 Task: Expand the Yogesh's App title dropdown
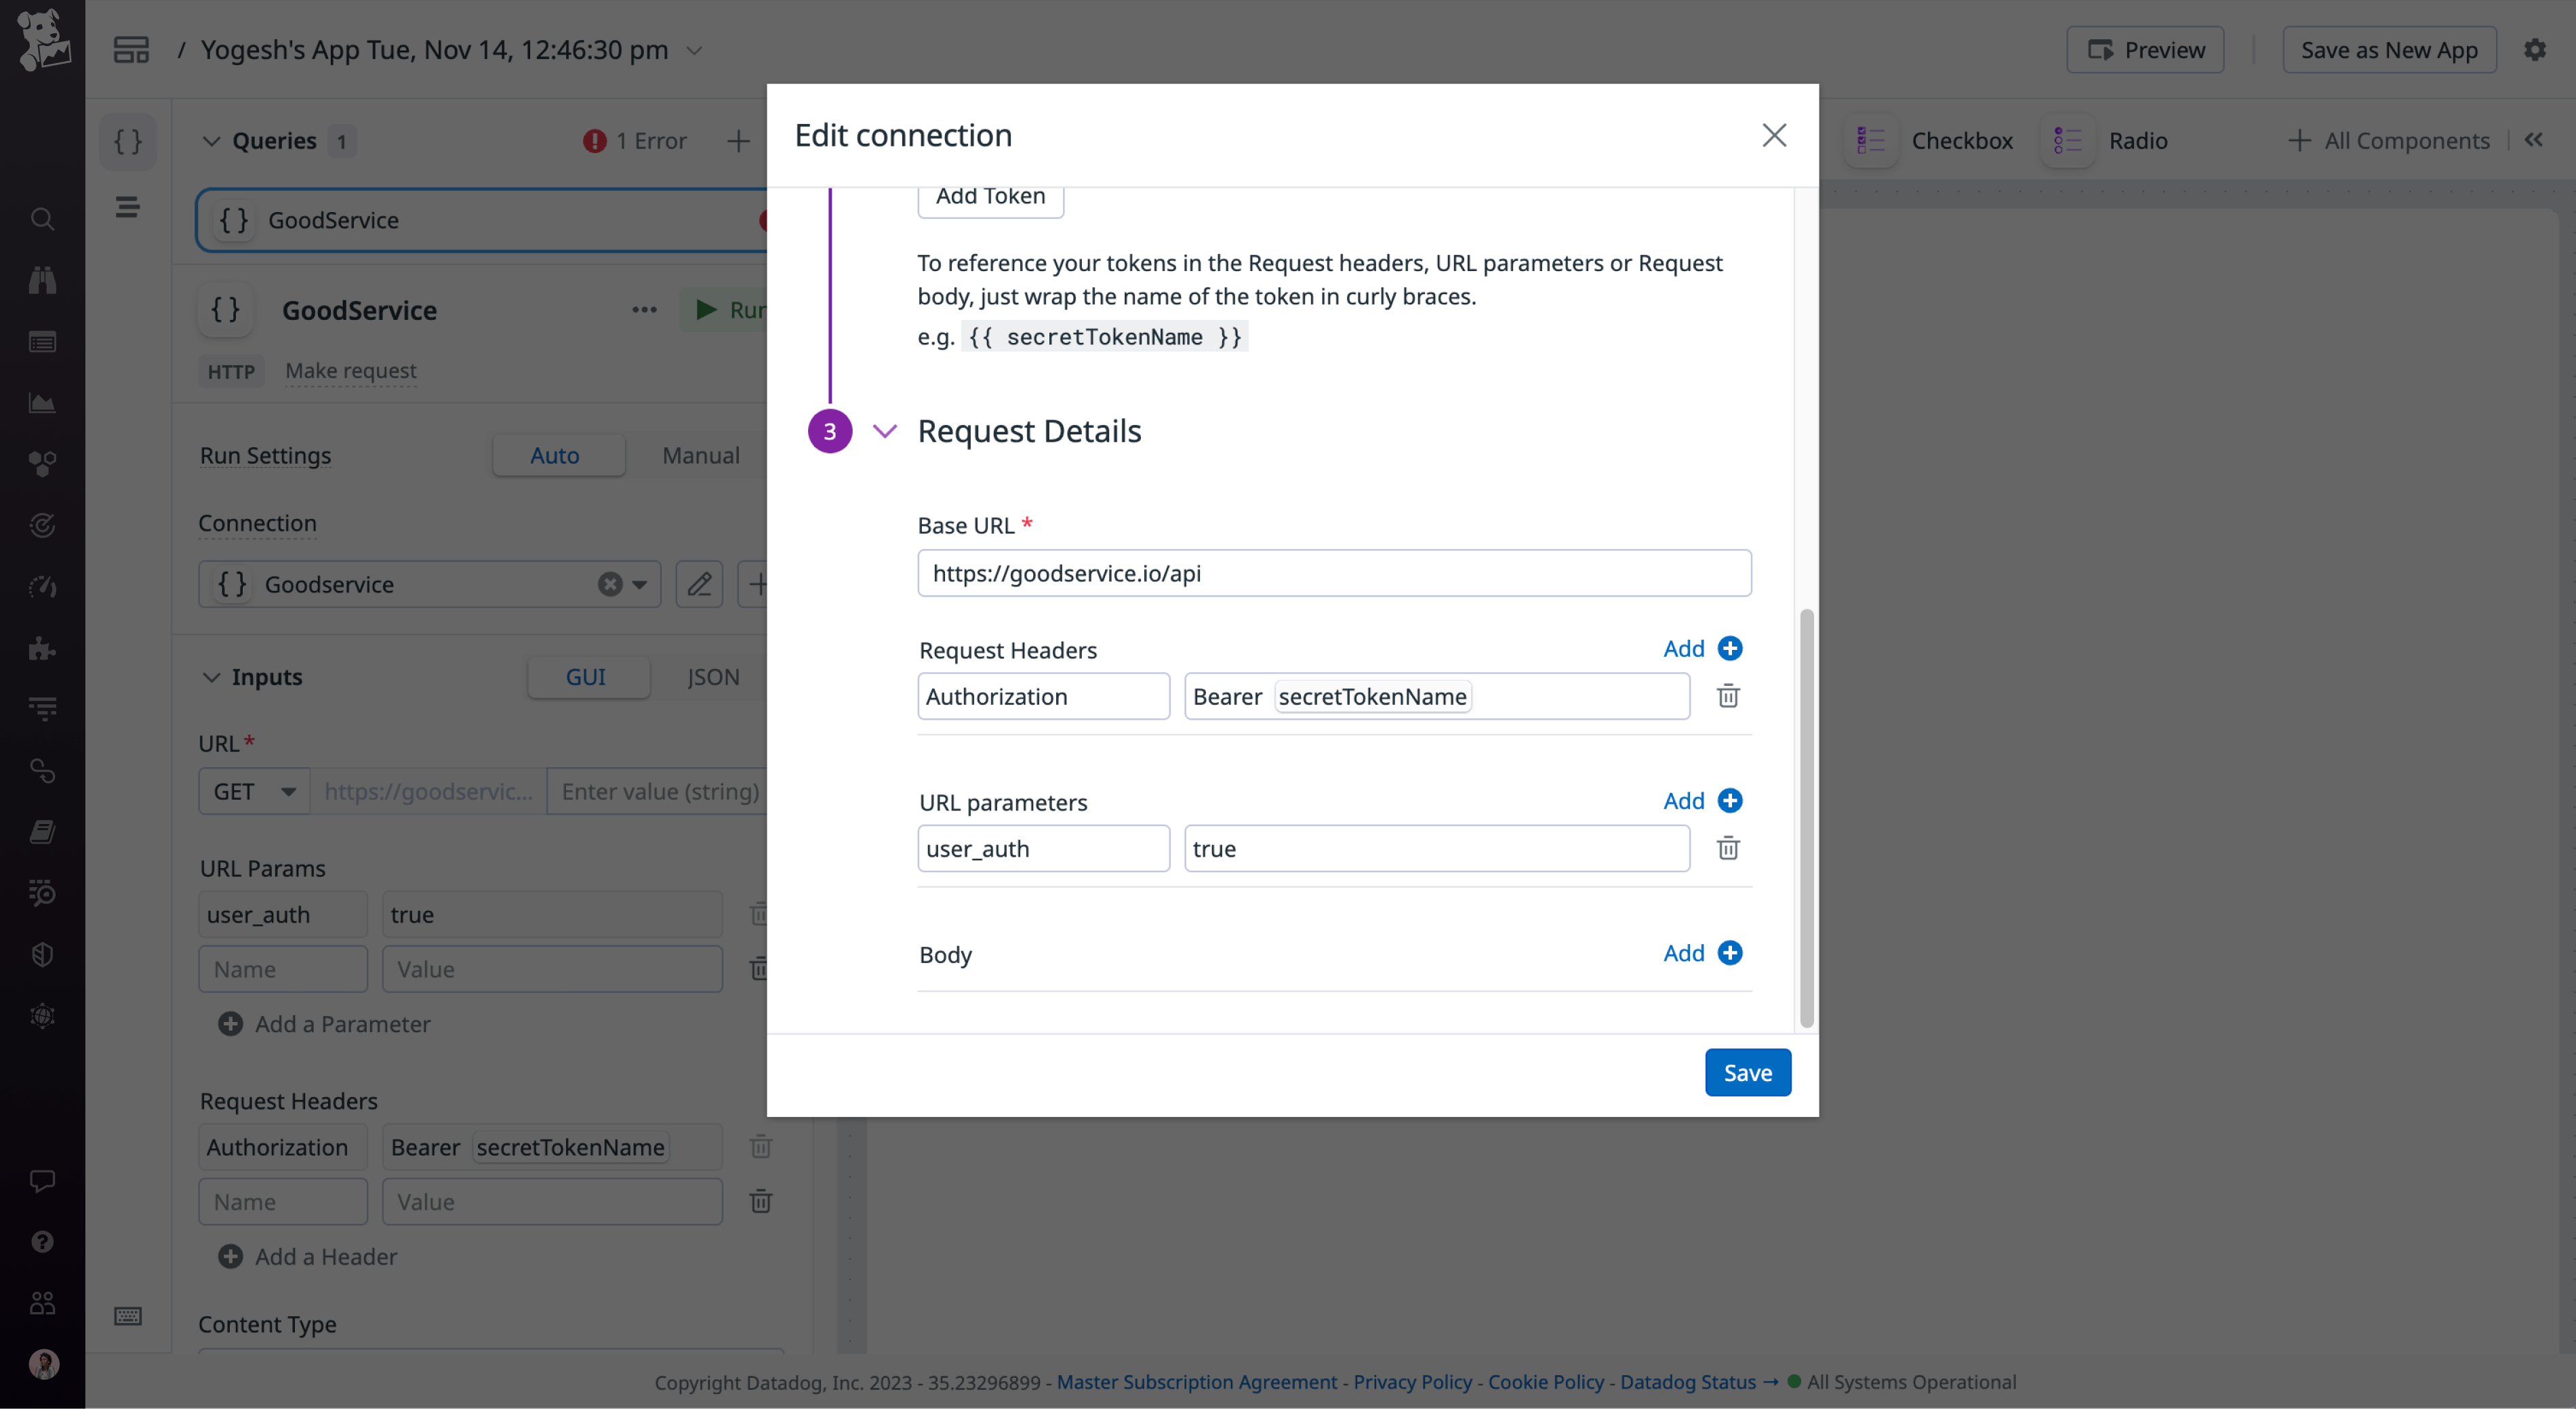pyautogui.click(x=694, y=50)
